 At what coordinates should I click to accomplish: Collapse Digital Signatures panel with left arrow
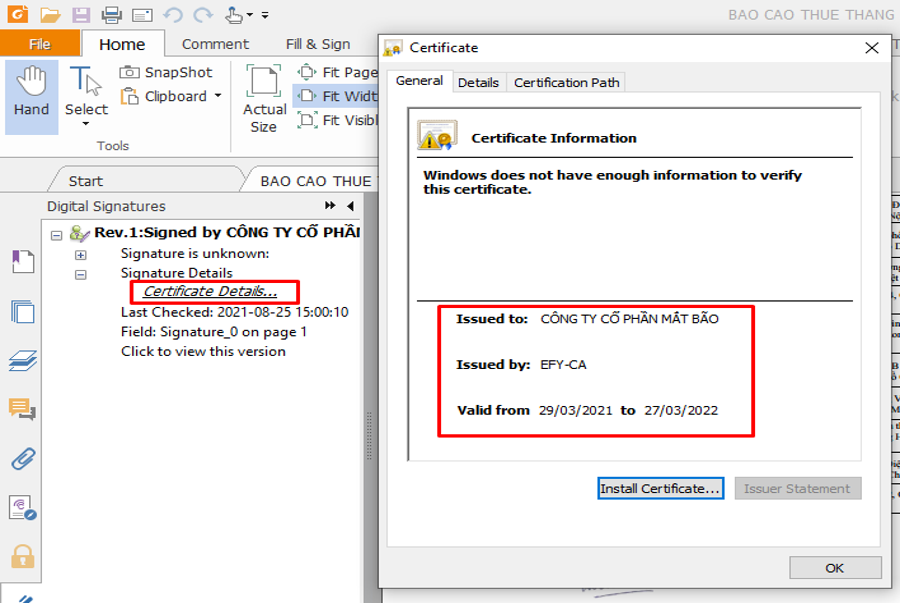350,205
